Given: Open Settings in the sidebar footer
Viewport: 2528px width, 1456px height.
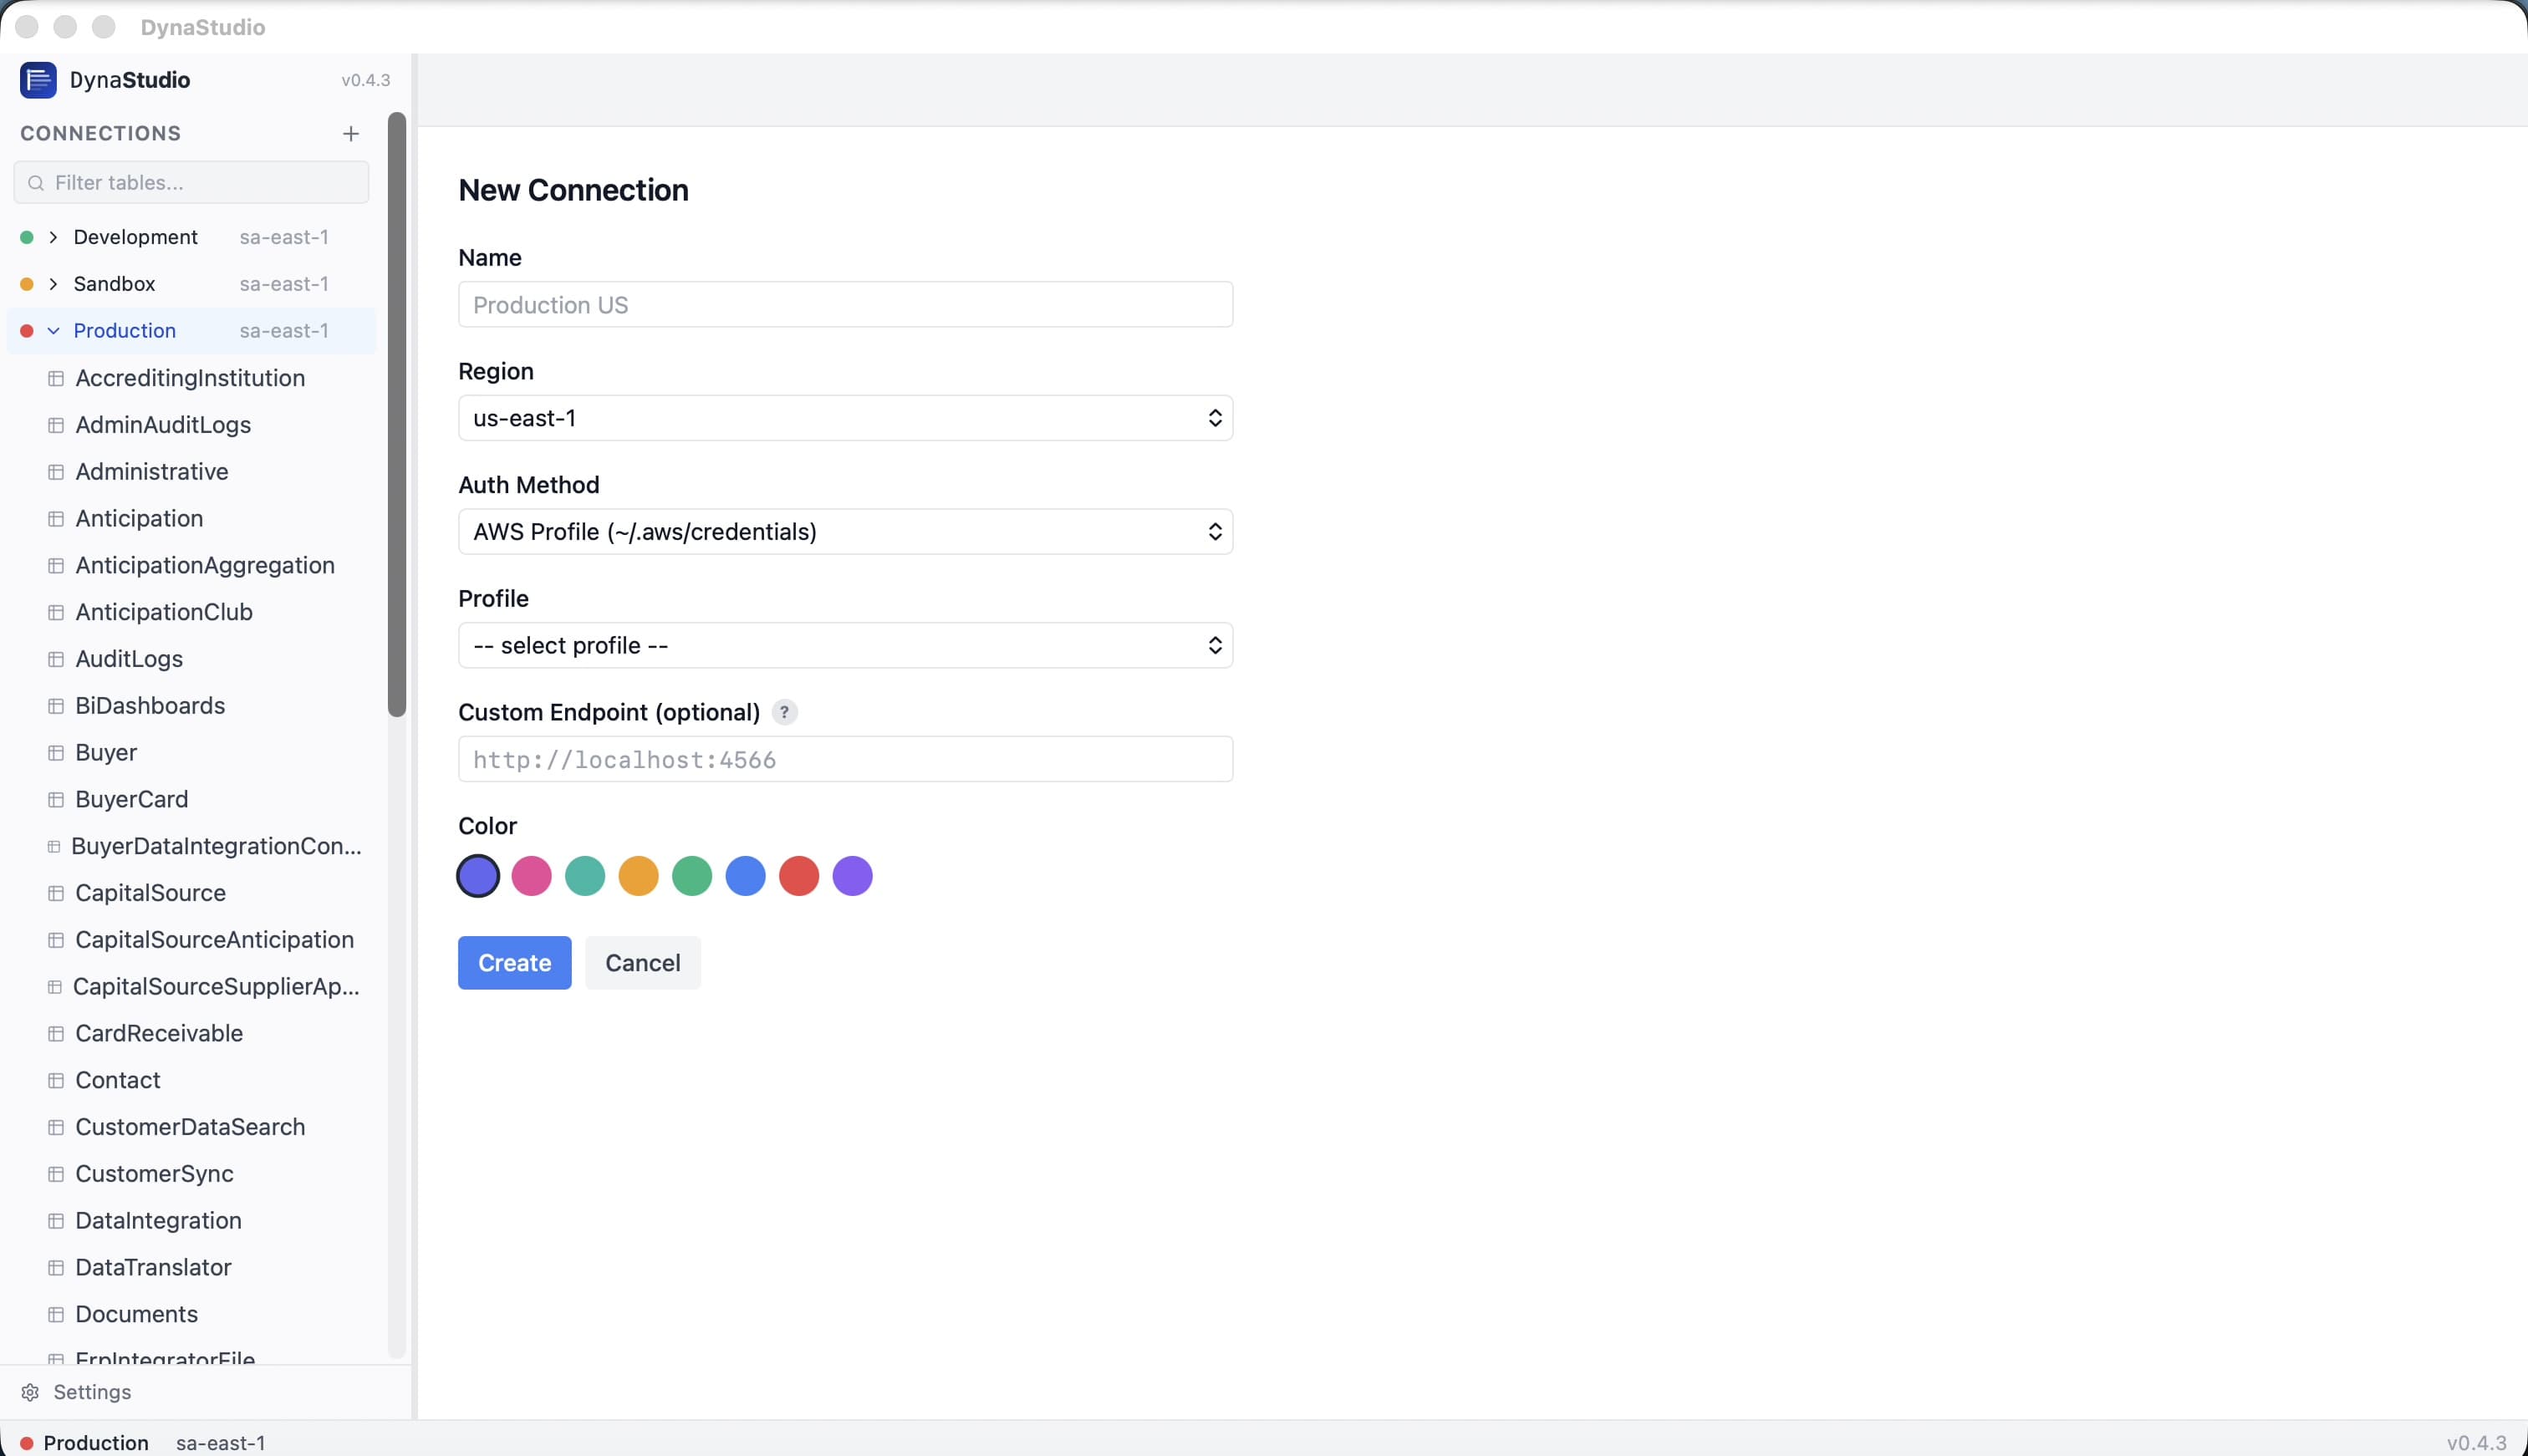Looking at the screenshot, I should tap(76, 1392).
